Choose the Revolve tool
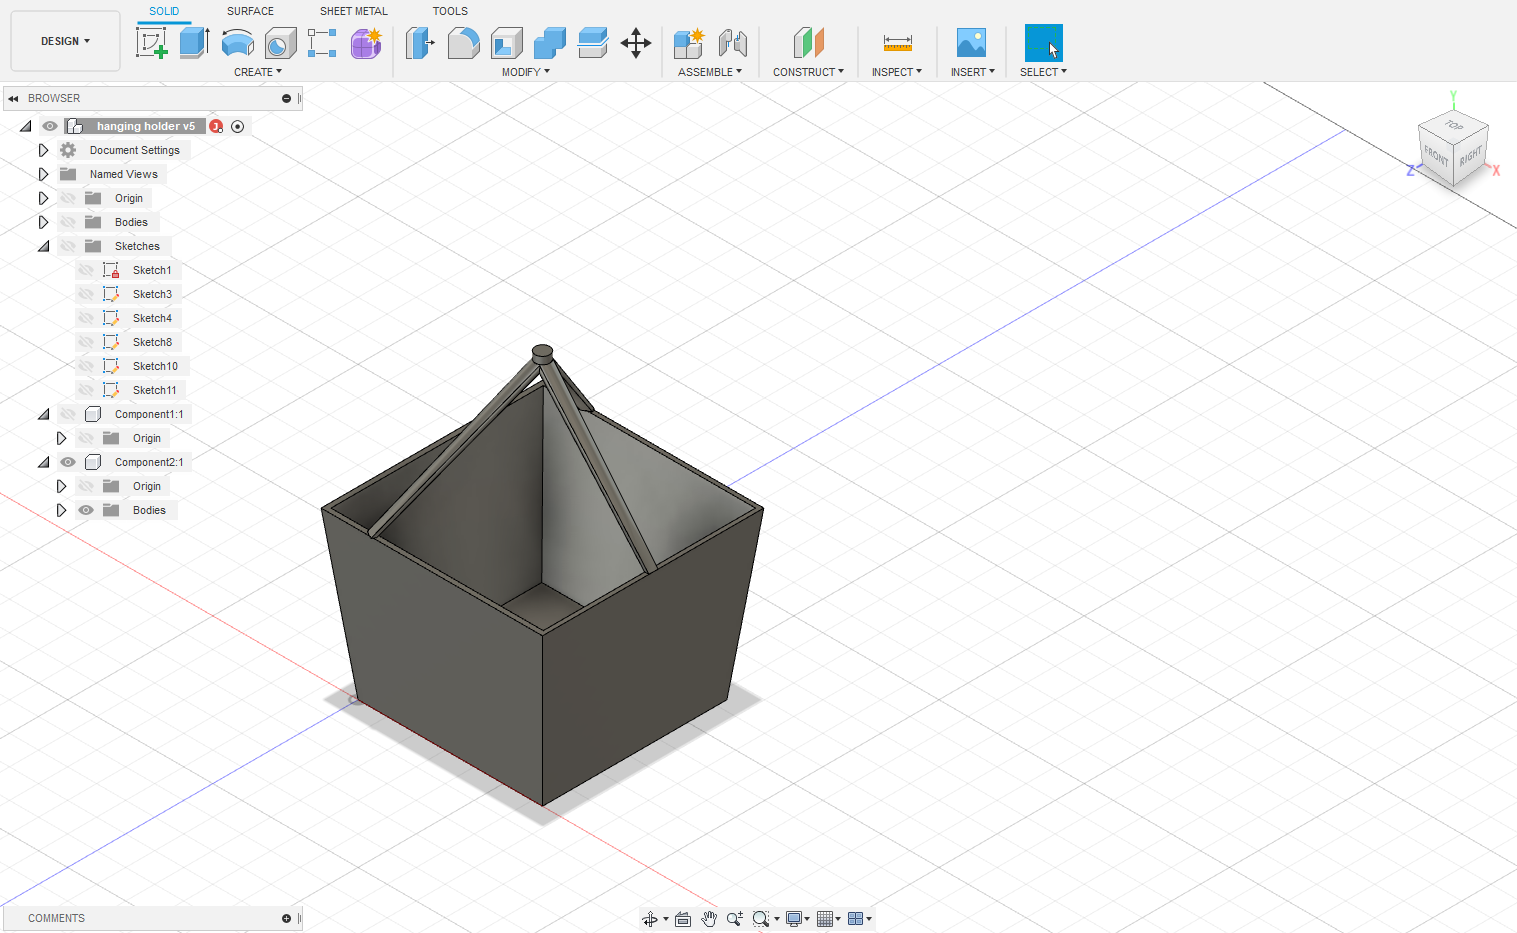 (x=237, y=43)
